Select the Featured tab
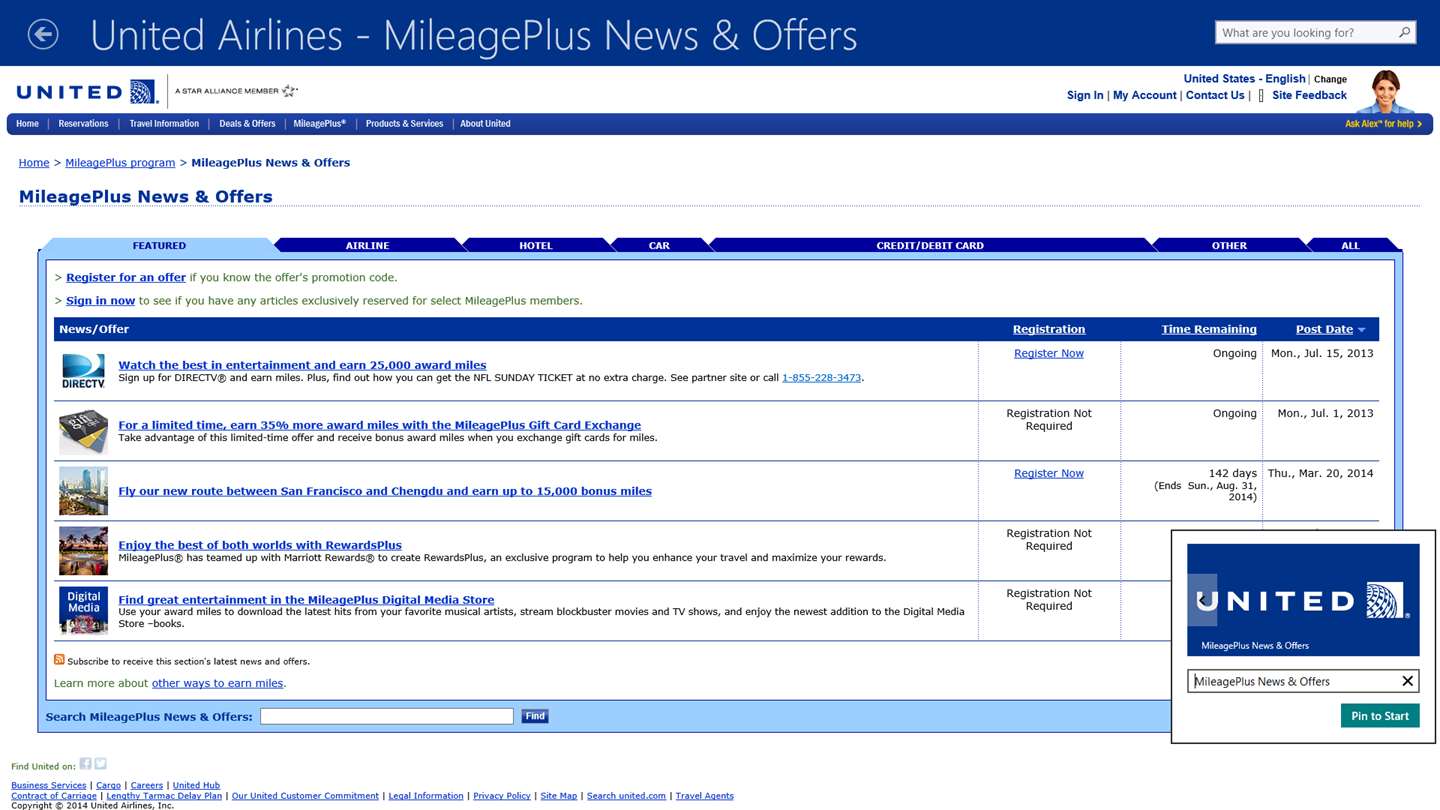Viewport: 1440px width, 810px height. click(x=159, y=245)
